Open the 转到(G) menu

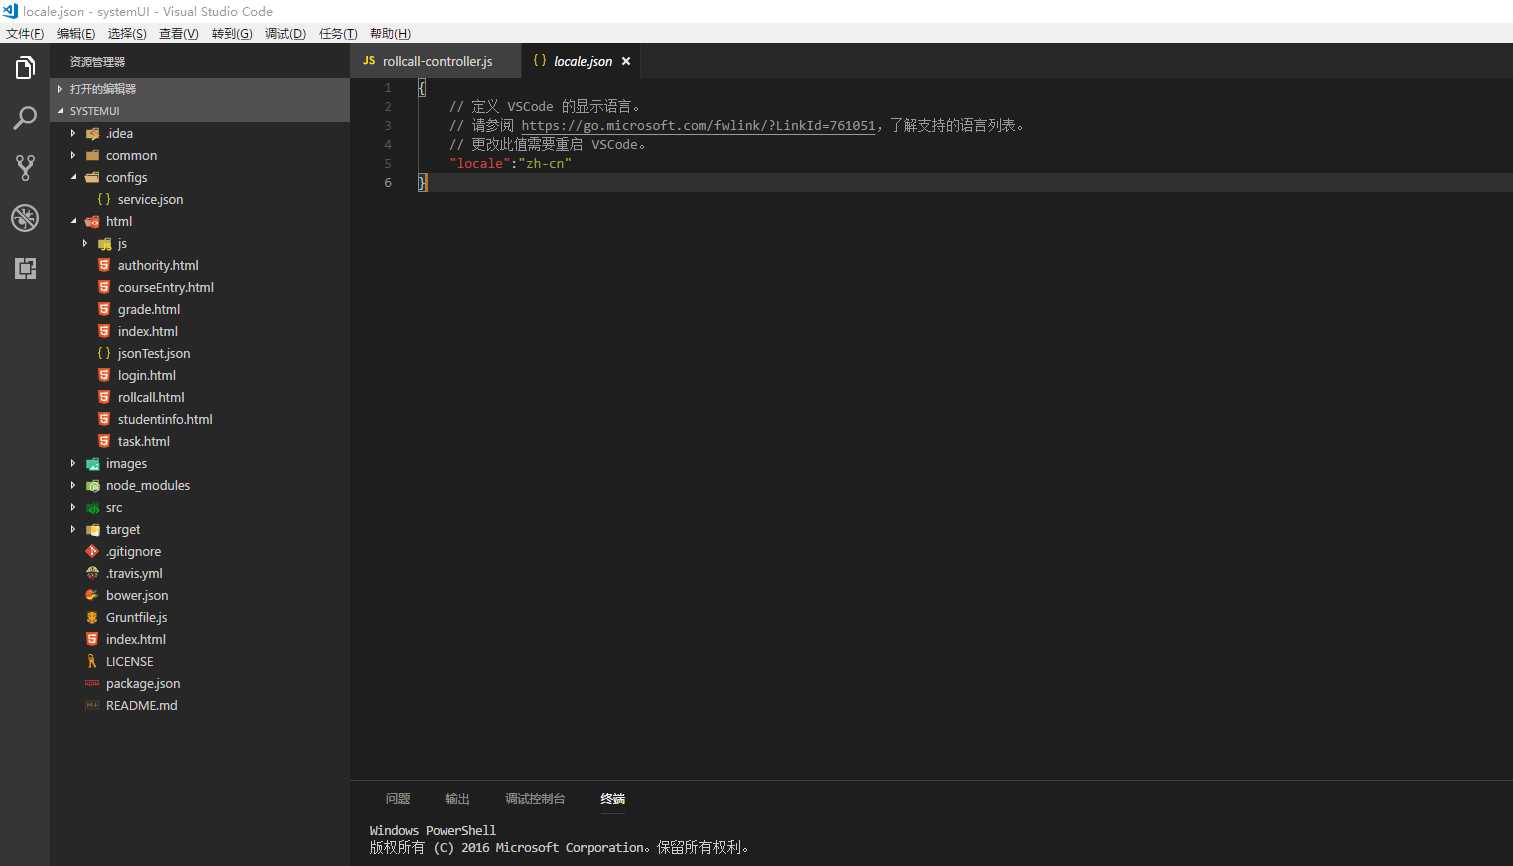232,33
